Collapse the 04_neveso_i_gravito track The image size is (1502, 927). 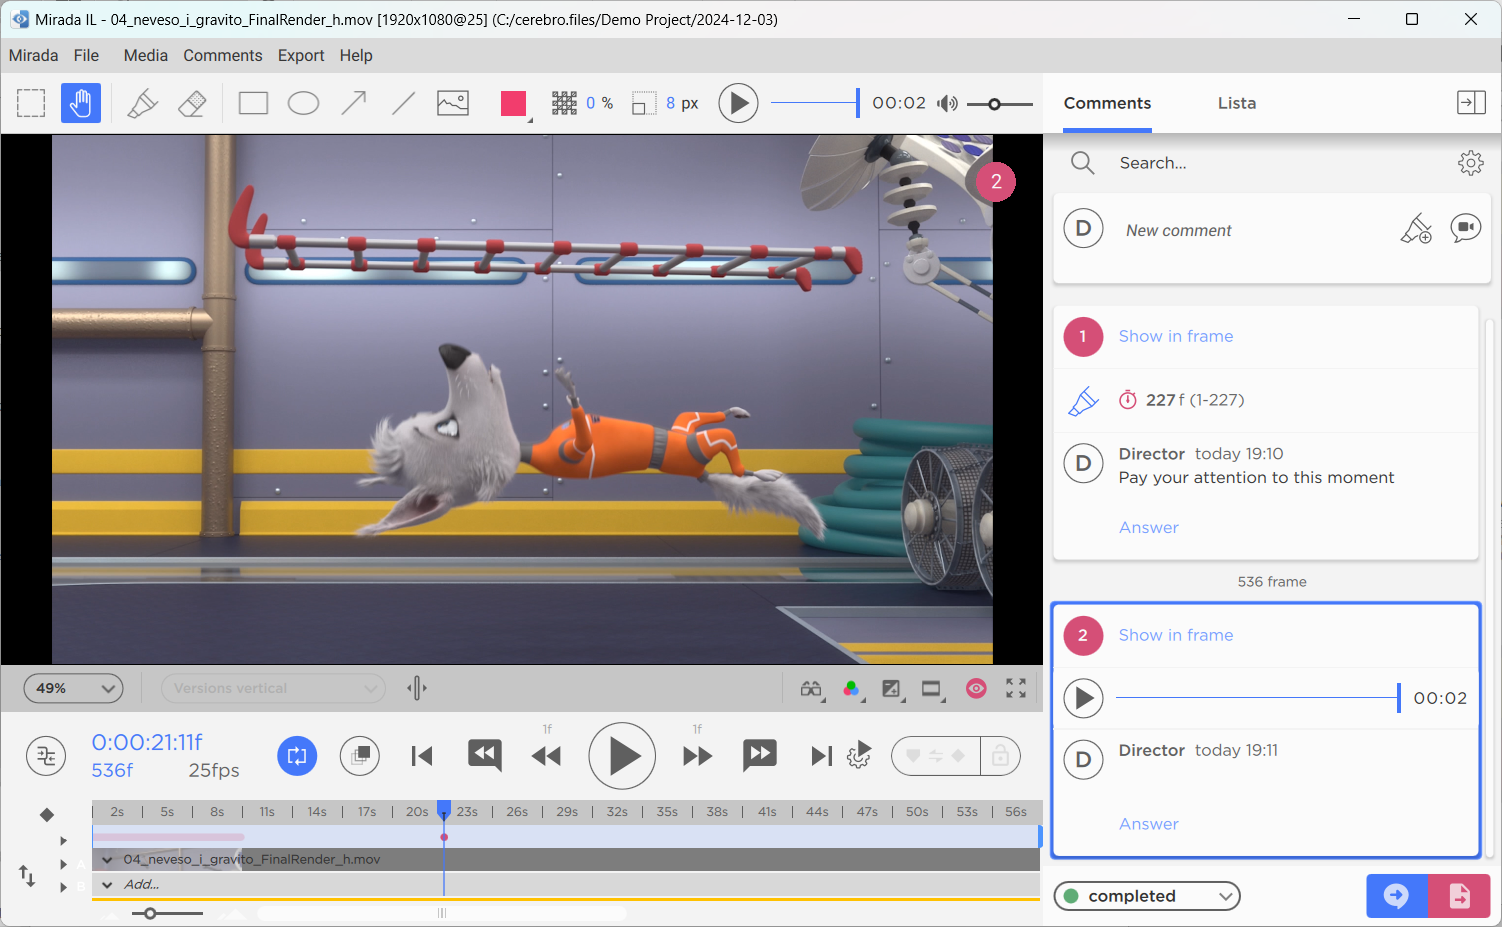107,860
